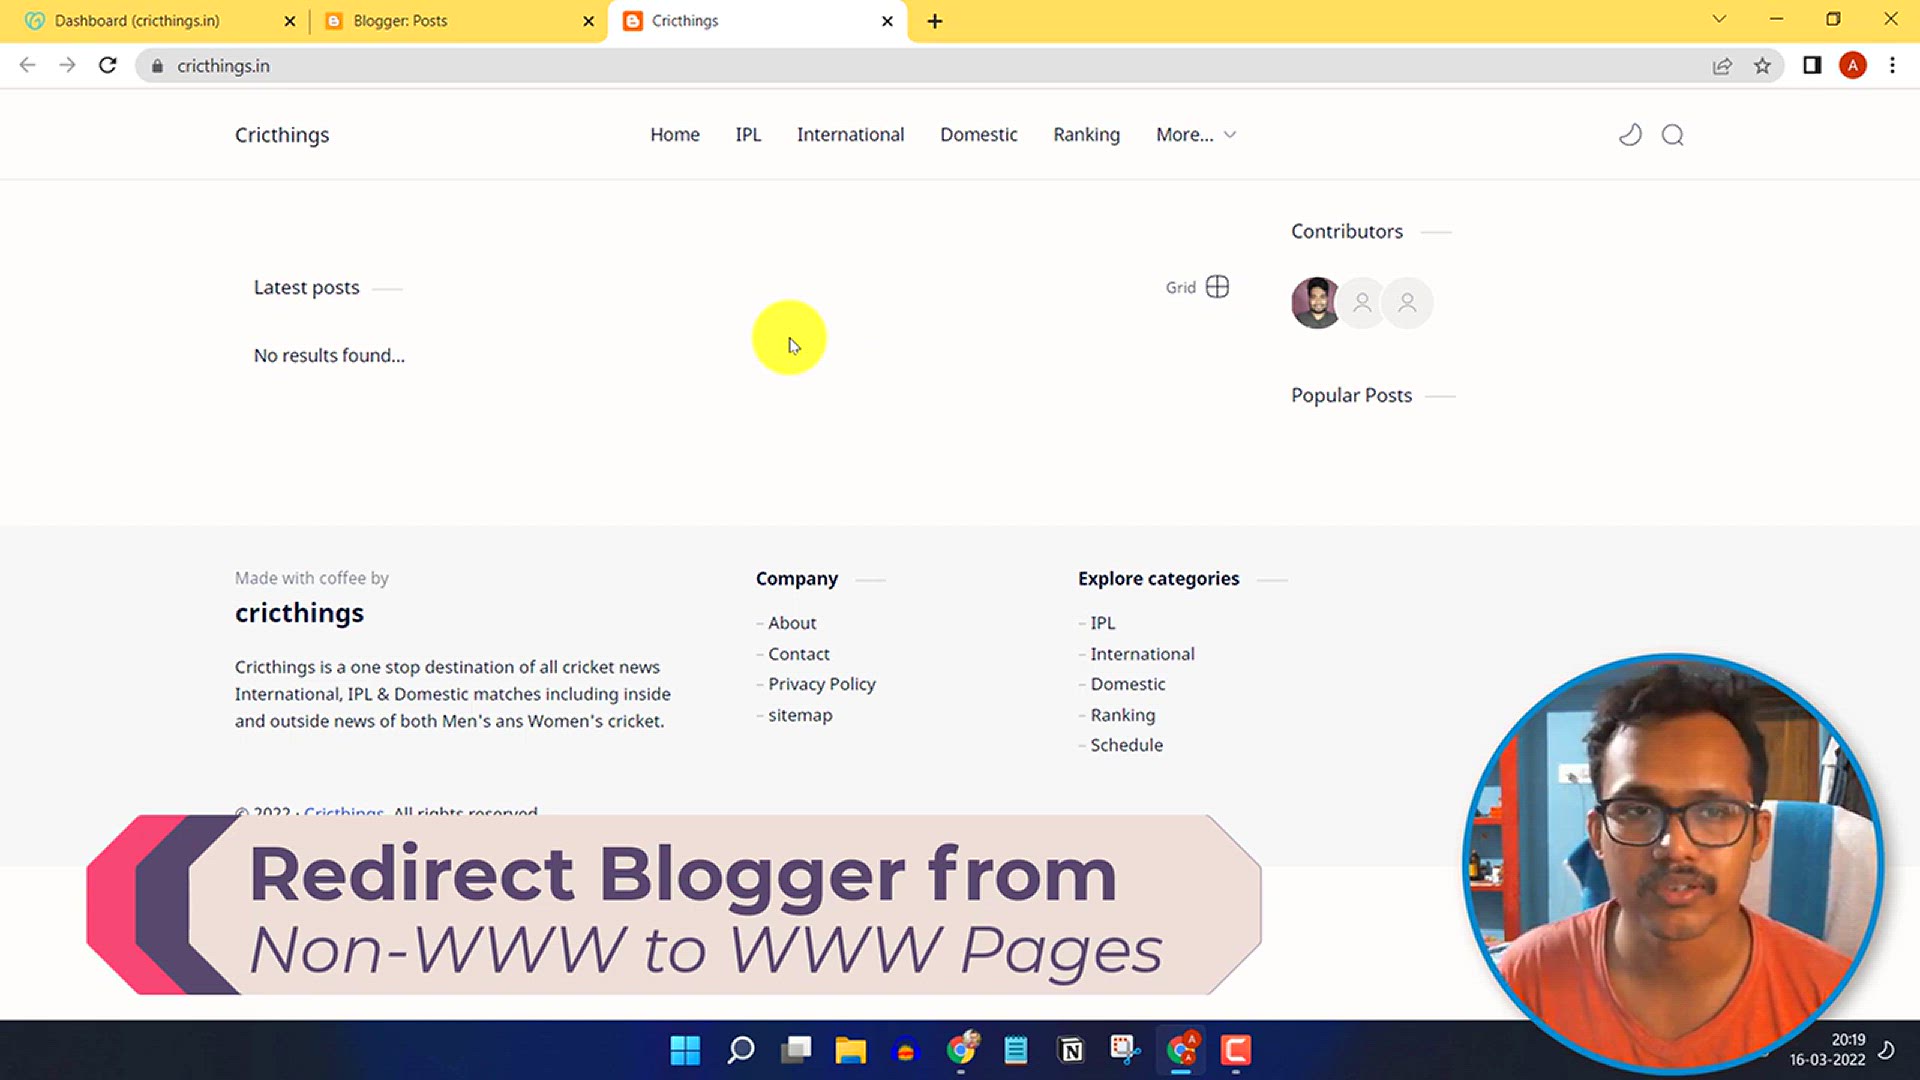Bookmark this page with star icon
The width and height of the screenshot is (1920, 1080).
pos(1762,66)
